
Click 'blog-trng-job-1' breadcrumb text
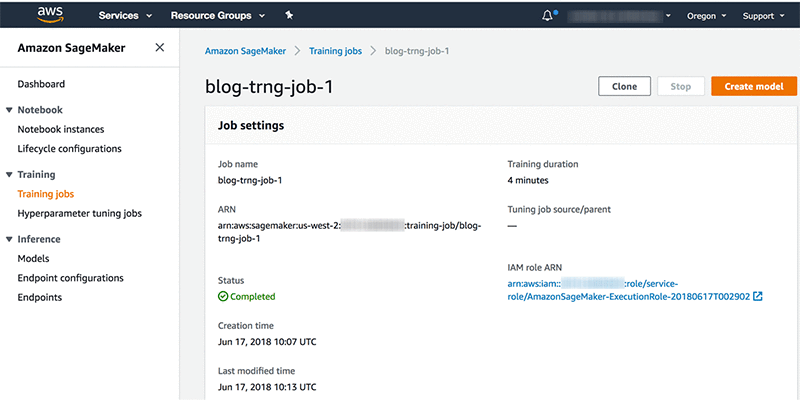[x=417, y=51]
